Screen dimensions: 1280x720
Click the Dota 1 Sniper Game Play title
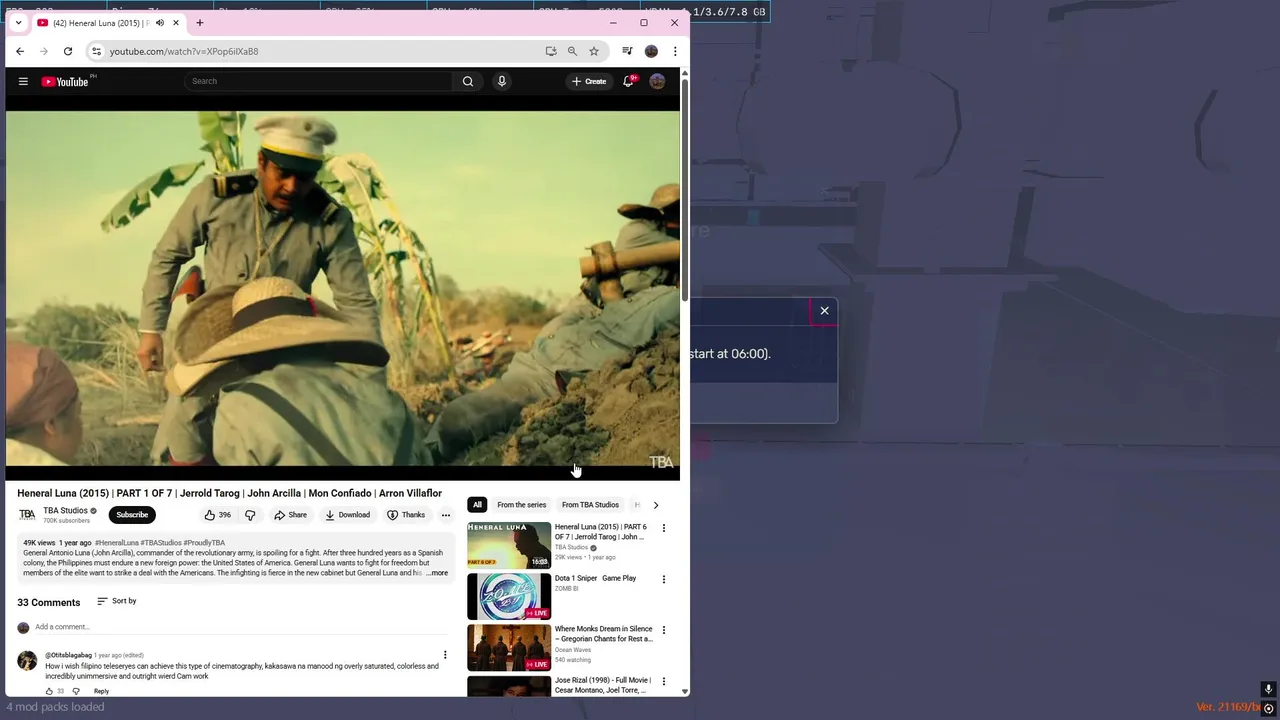tap(596, 578)
